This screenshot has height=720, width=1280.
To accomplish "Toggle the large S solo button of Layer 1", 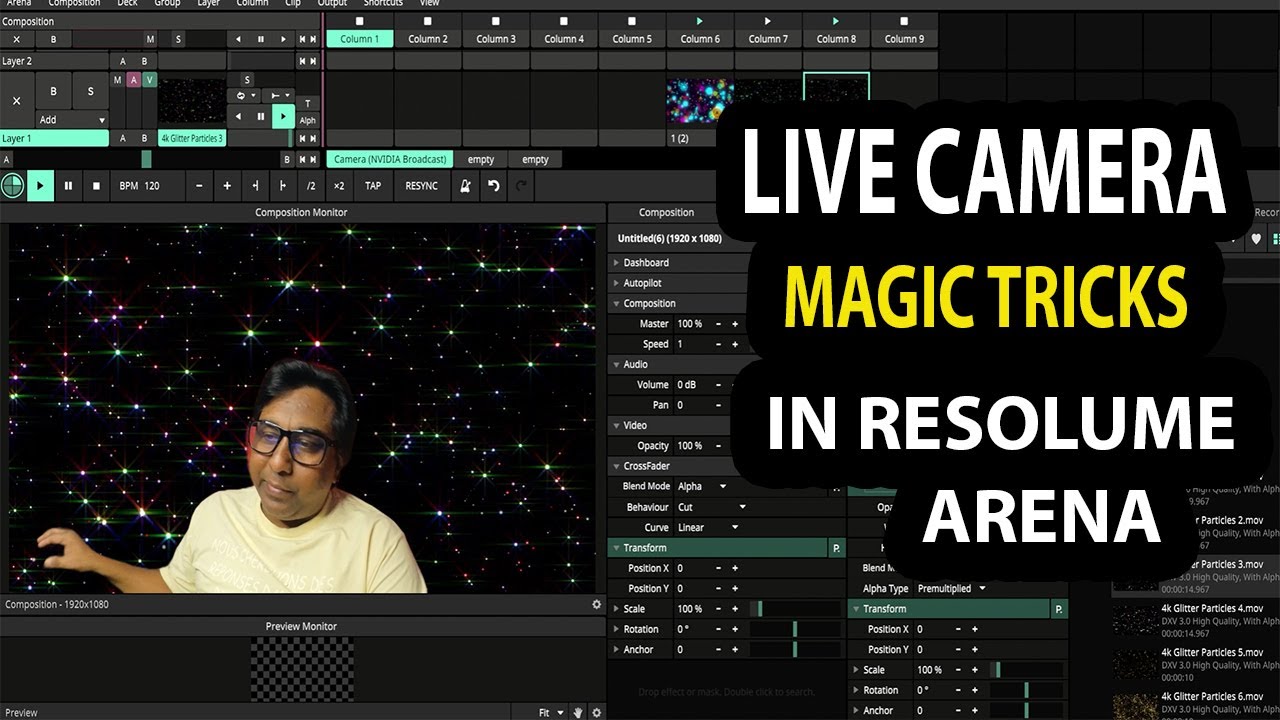I will pos(90,91).
